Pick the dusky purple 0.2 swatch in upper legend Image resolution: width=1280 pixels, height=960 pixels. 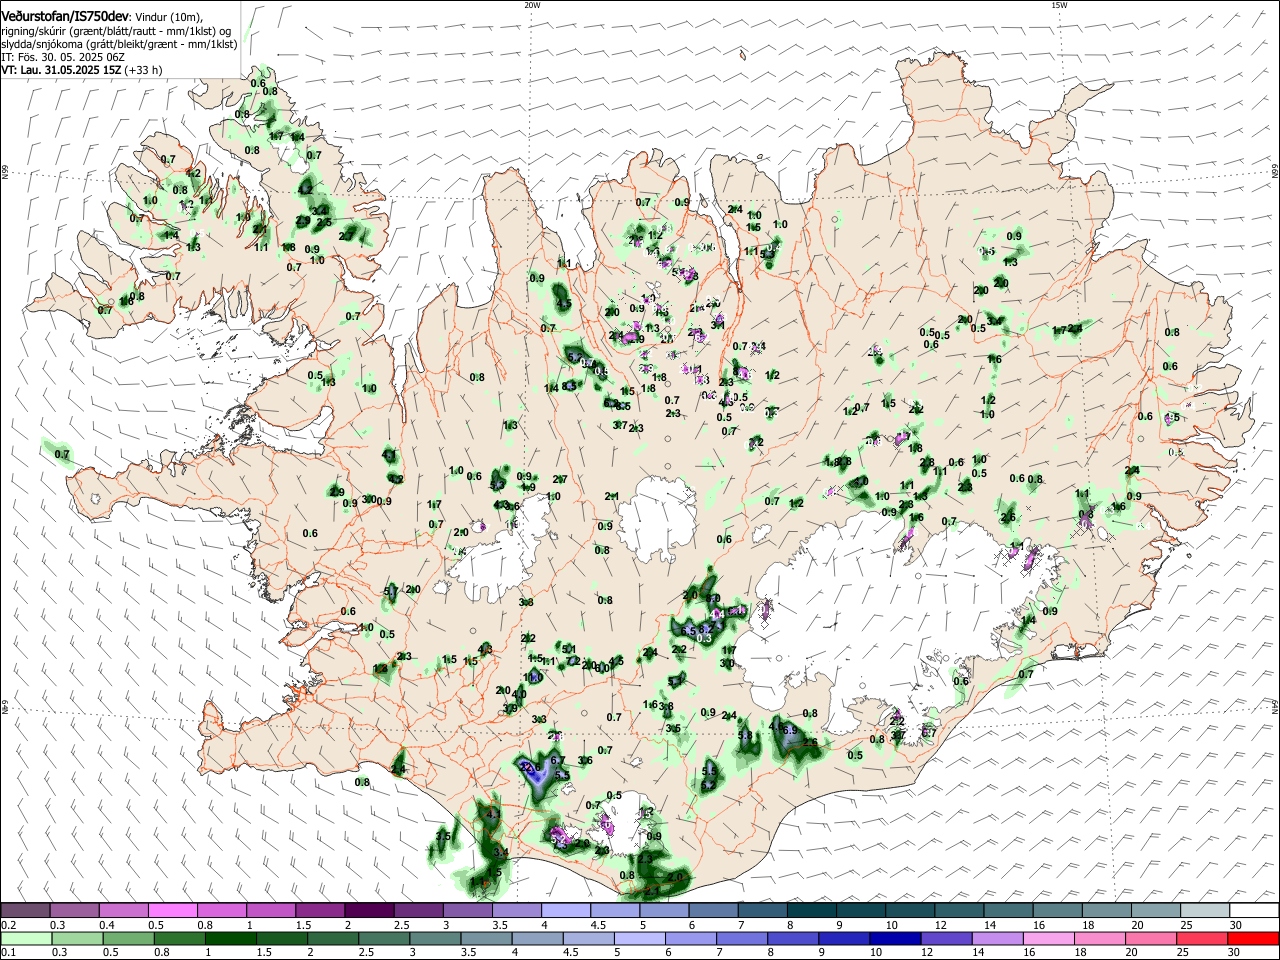(25, 911)
